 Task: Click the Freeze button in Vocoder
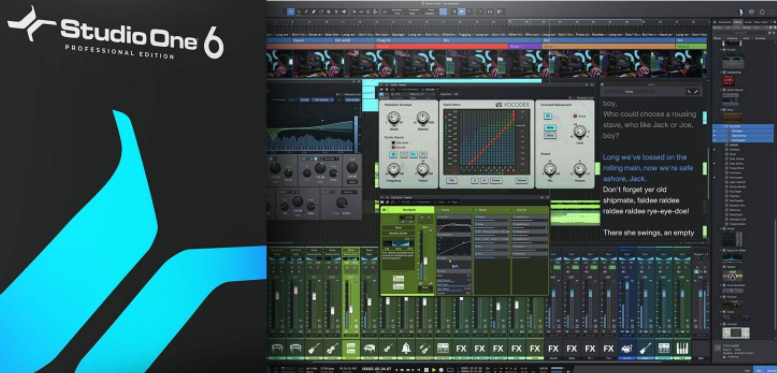(x=497, y=181)
